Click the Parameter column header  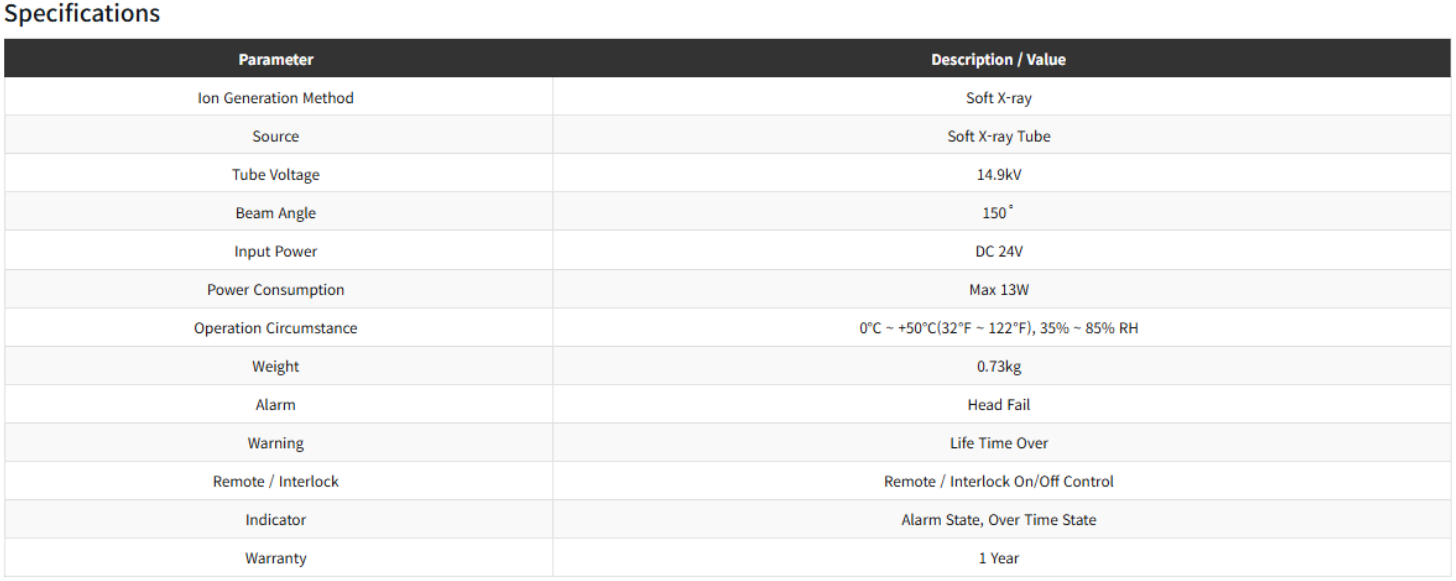click(x=276, y=60)
